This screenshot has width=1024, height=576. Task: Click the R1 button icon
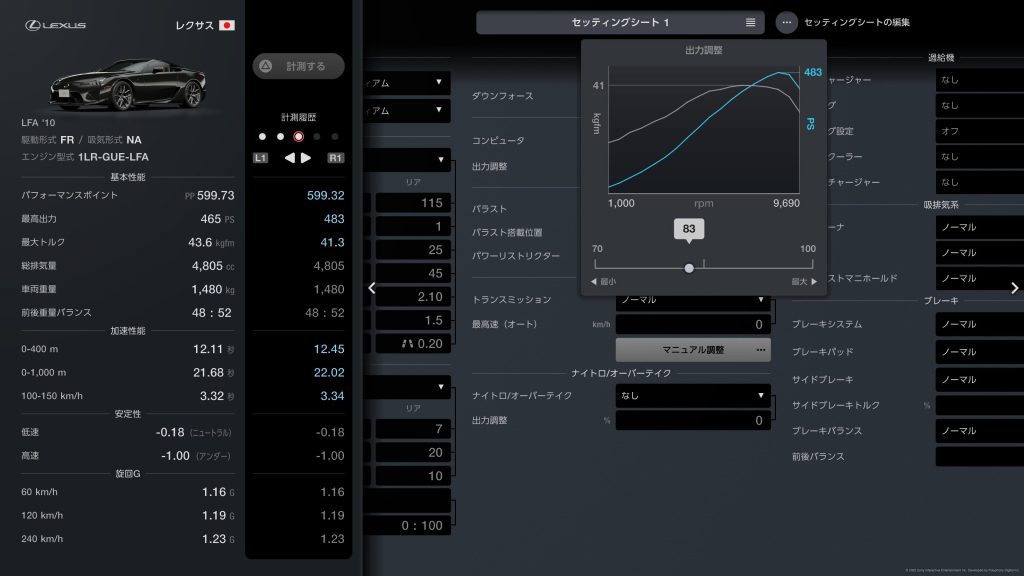[x=336, y=158]
